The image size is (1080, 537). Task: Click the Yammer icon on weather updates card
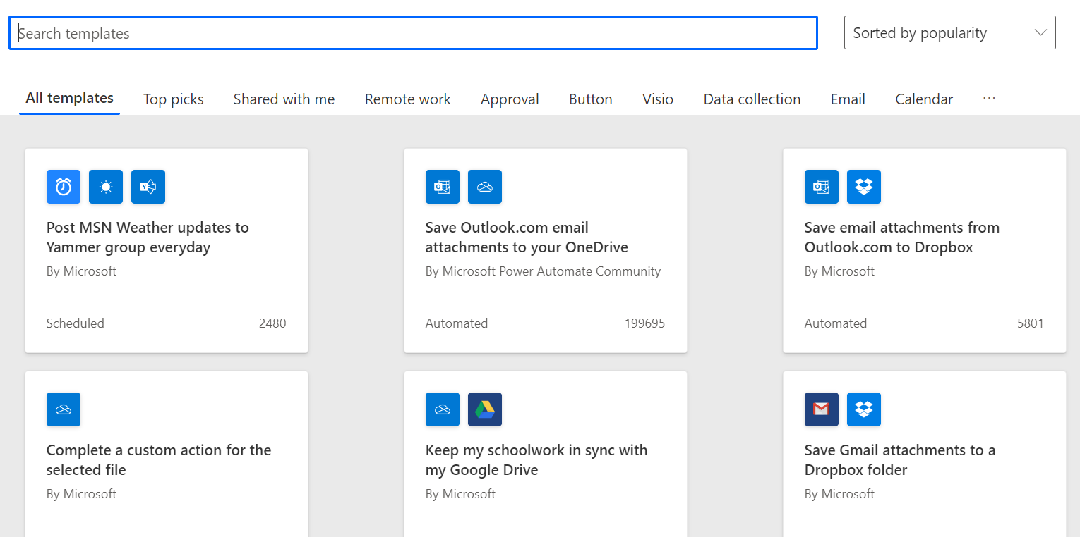(148, 187)
